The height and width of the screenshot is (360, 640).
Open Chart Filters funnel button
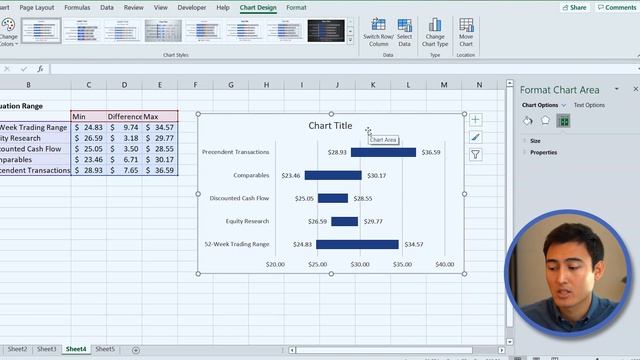pos(476,154)
